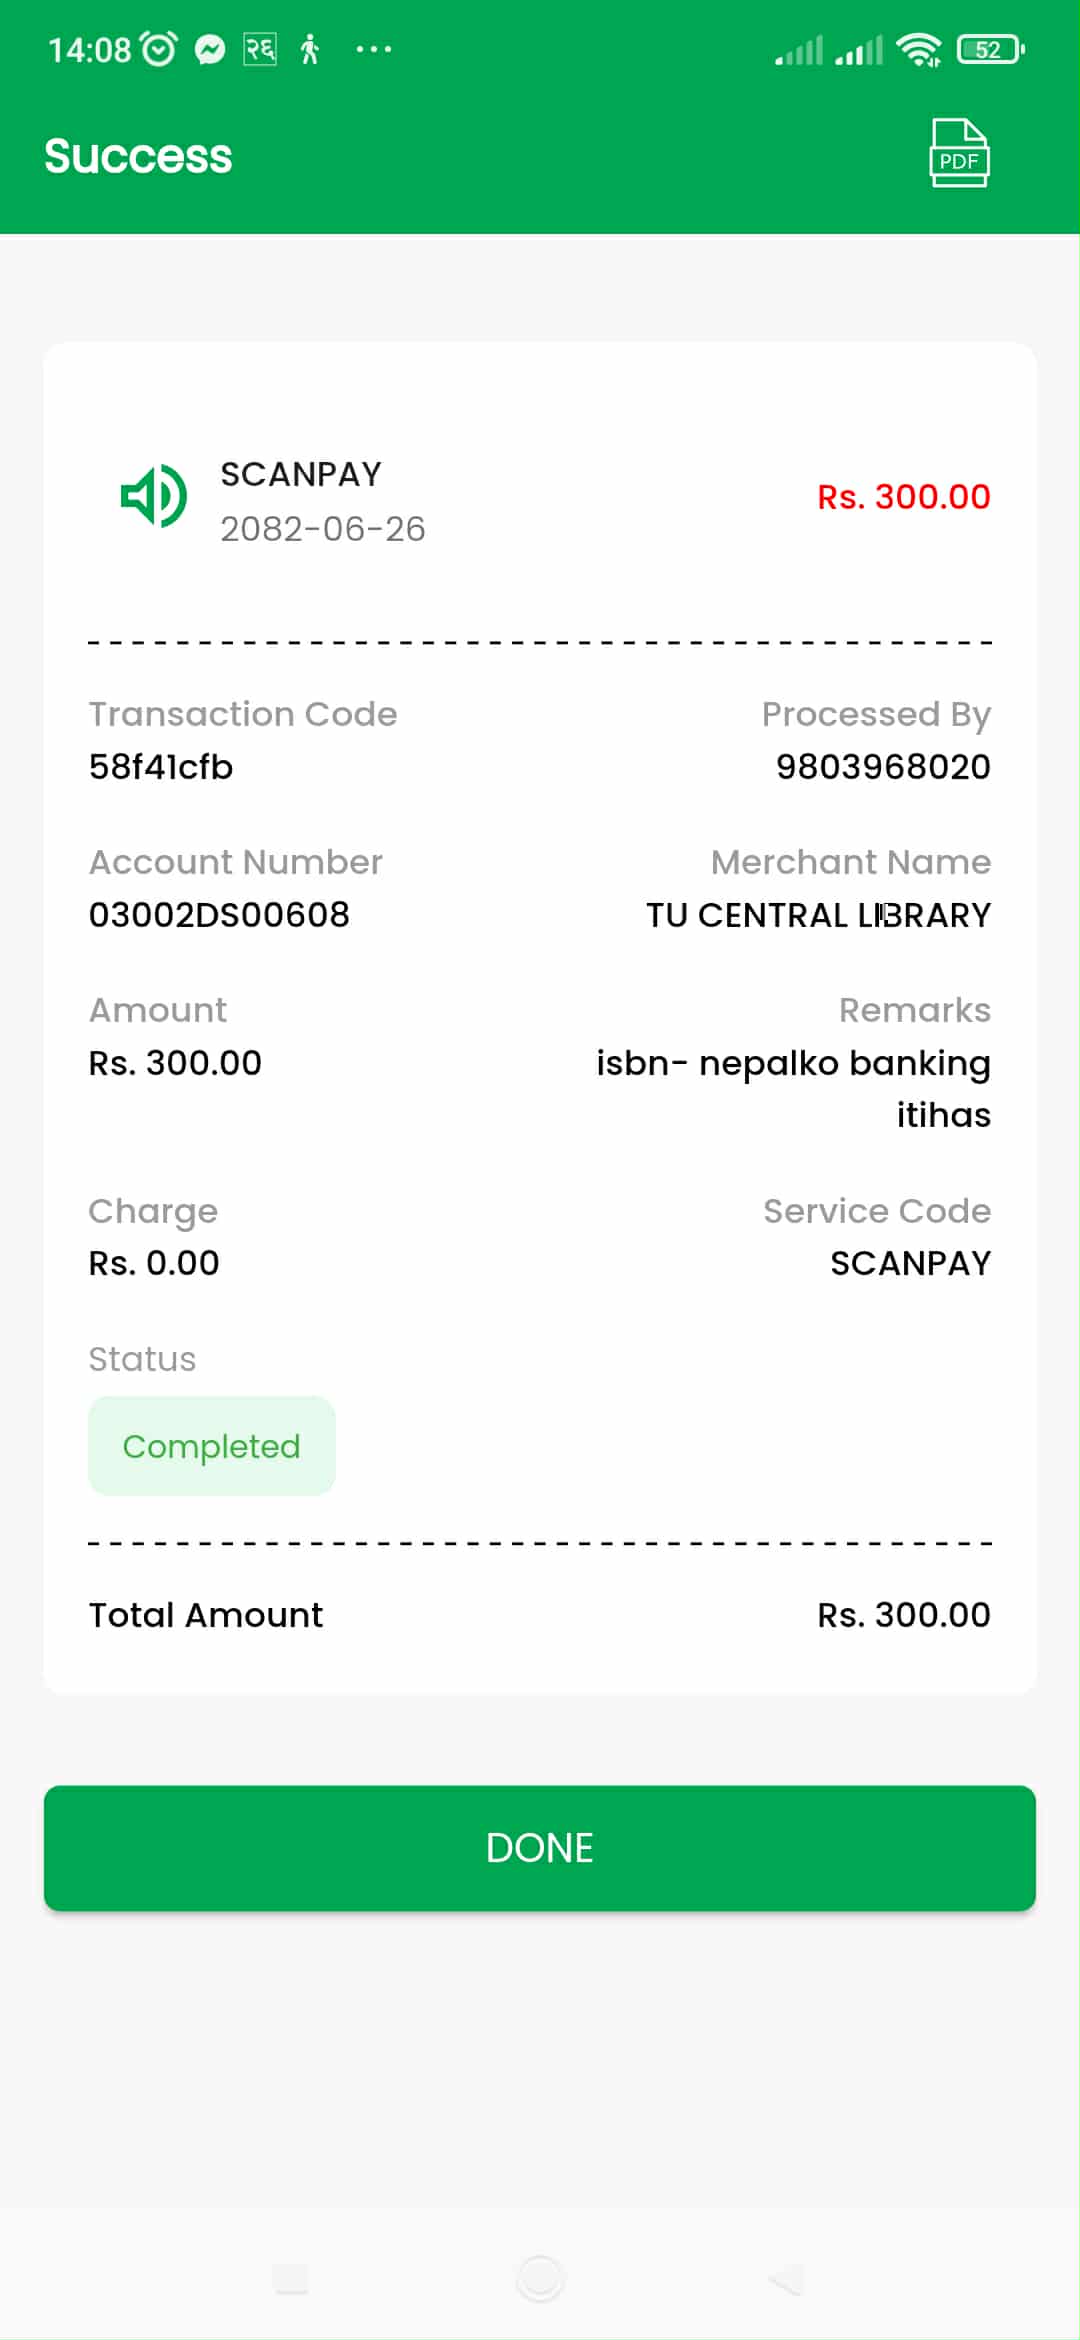The height and width of the screenshot is (2340, 1080).
Task: Tap the merchant name TU CENTRAL LIBRARY
Action: click(x=818, y=915)
